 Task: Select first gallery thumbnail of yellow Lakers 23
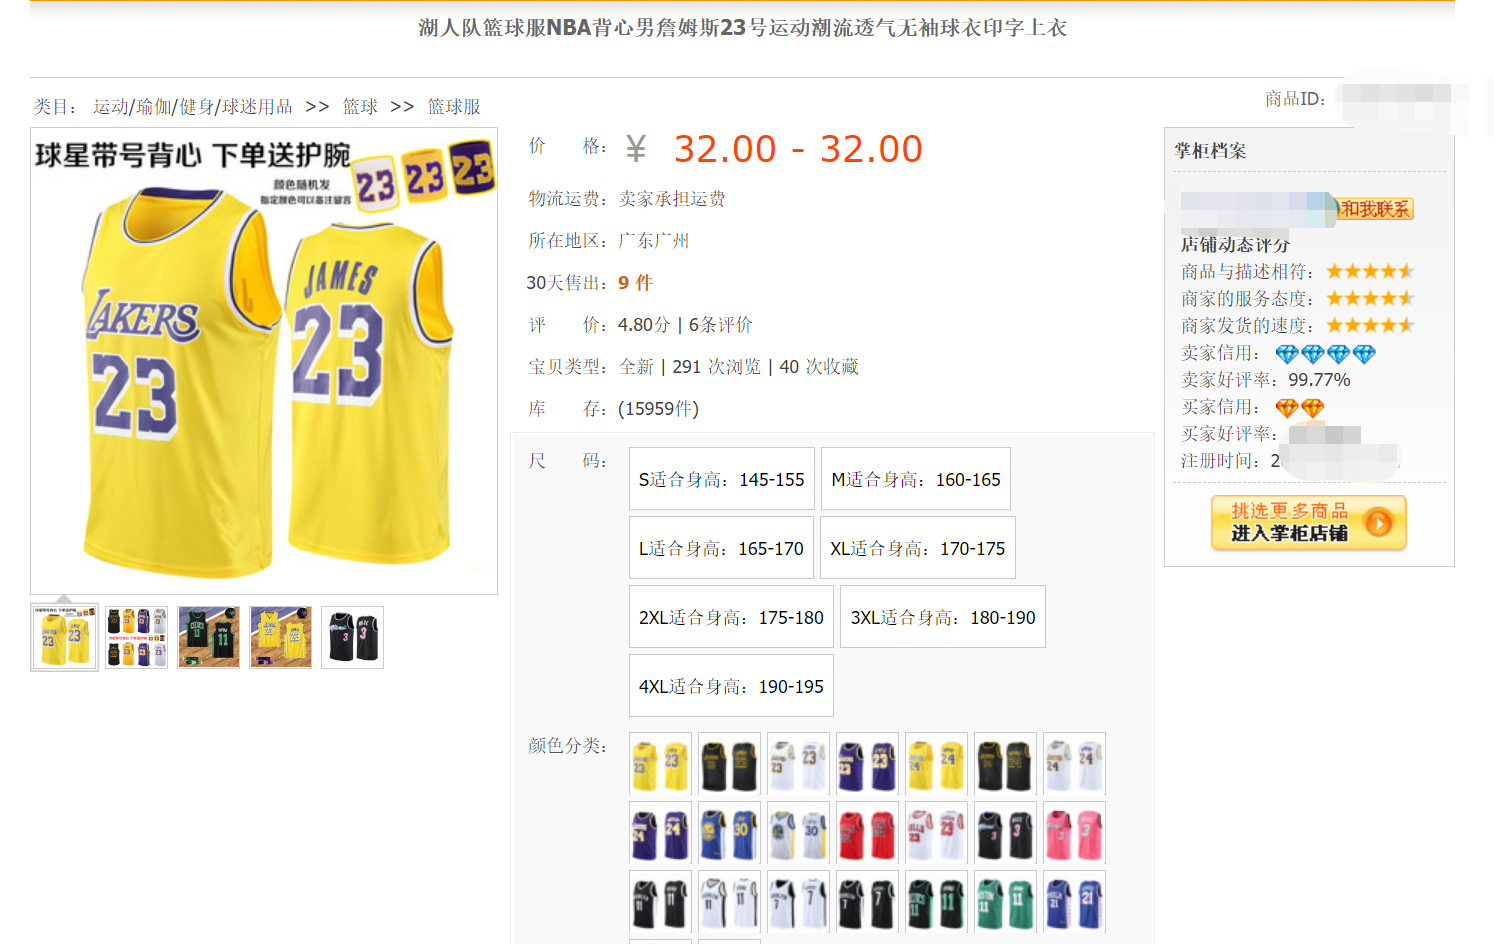tap(64, 637)
